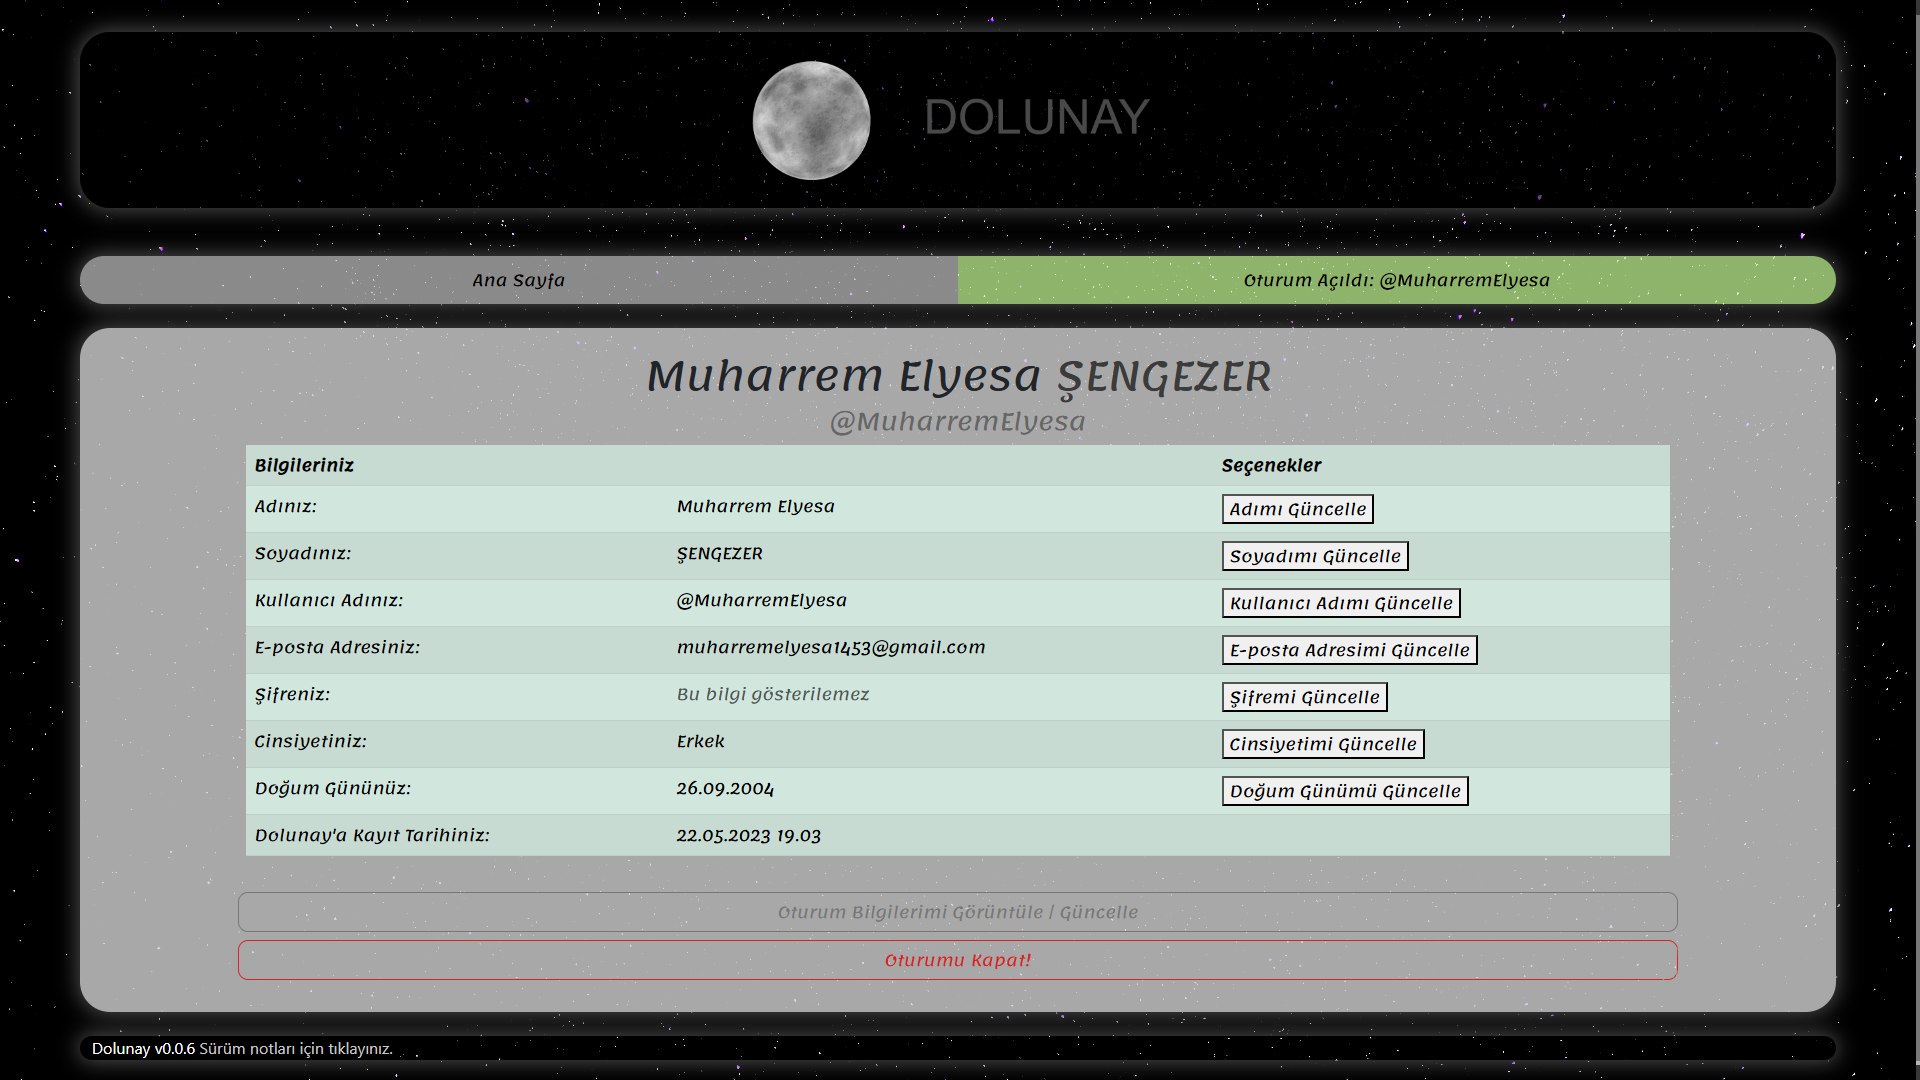Click the Seçenekler column header
Image resolution: width=1920 pixels, height=1080 pixels.
pyautogui.click(x=1271, y=465)
